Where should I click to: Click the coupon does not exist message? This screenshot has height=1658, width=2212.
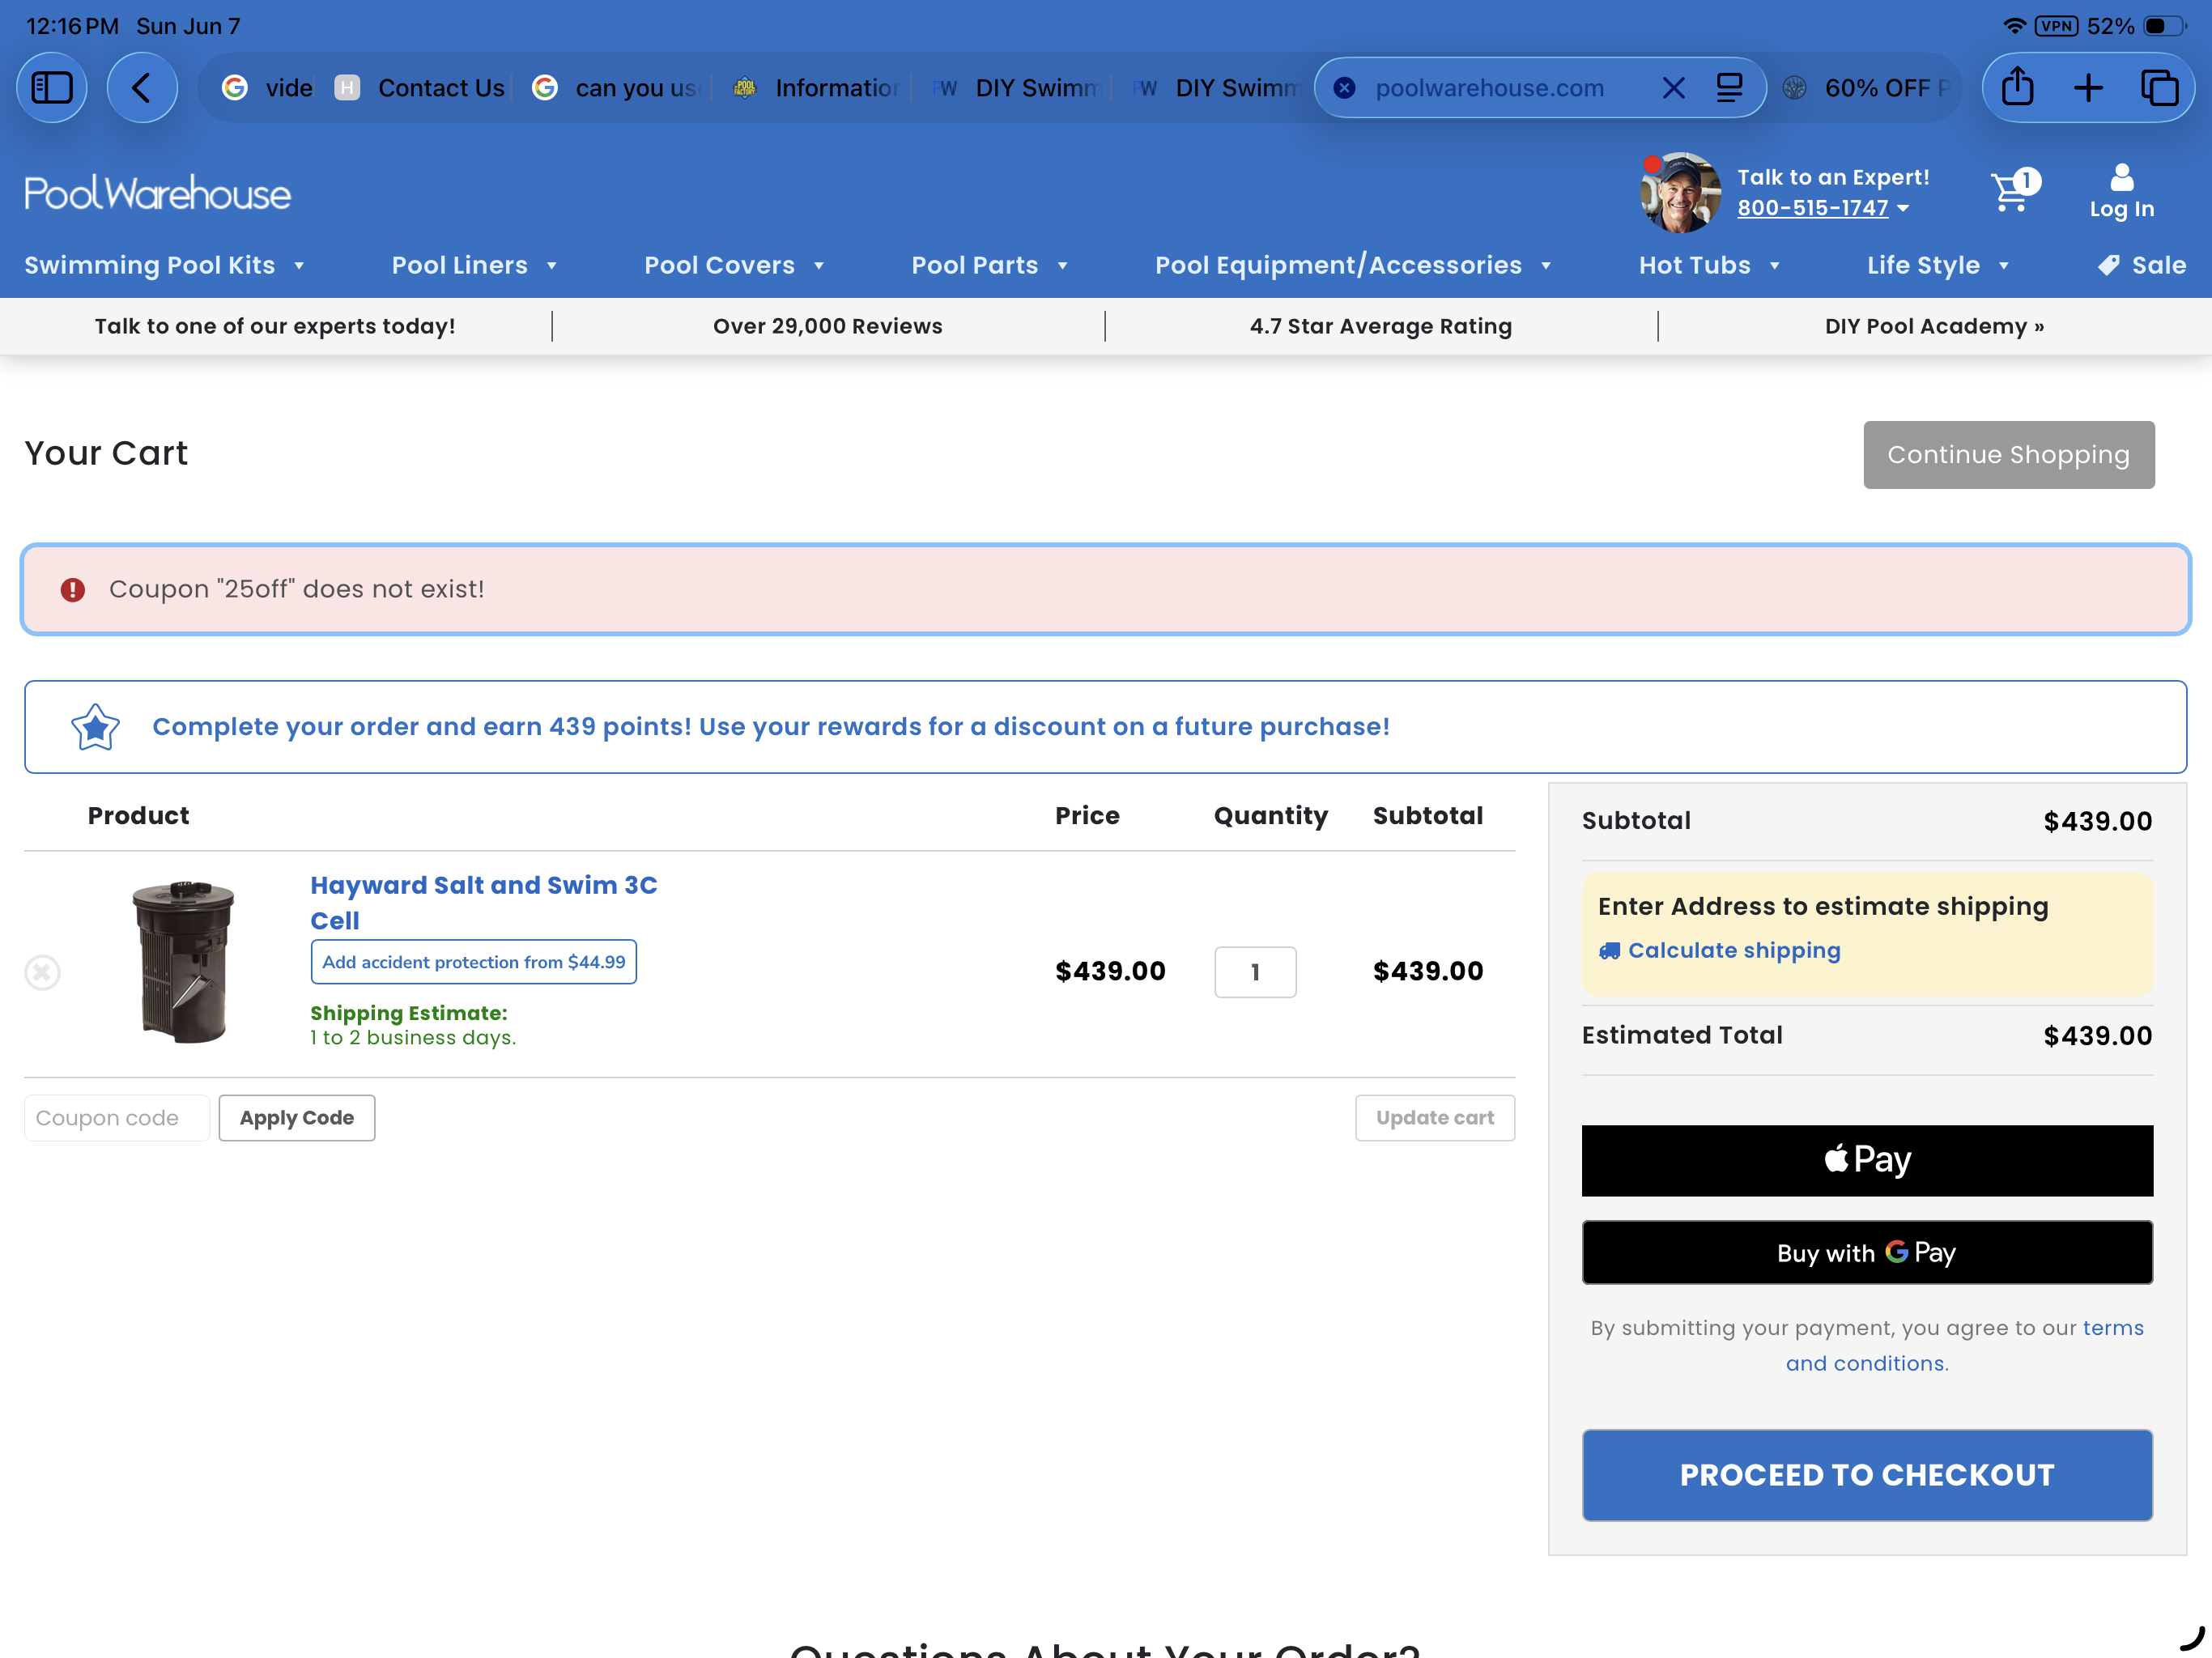pyautogui.click(x=296, y=590)
